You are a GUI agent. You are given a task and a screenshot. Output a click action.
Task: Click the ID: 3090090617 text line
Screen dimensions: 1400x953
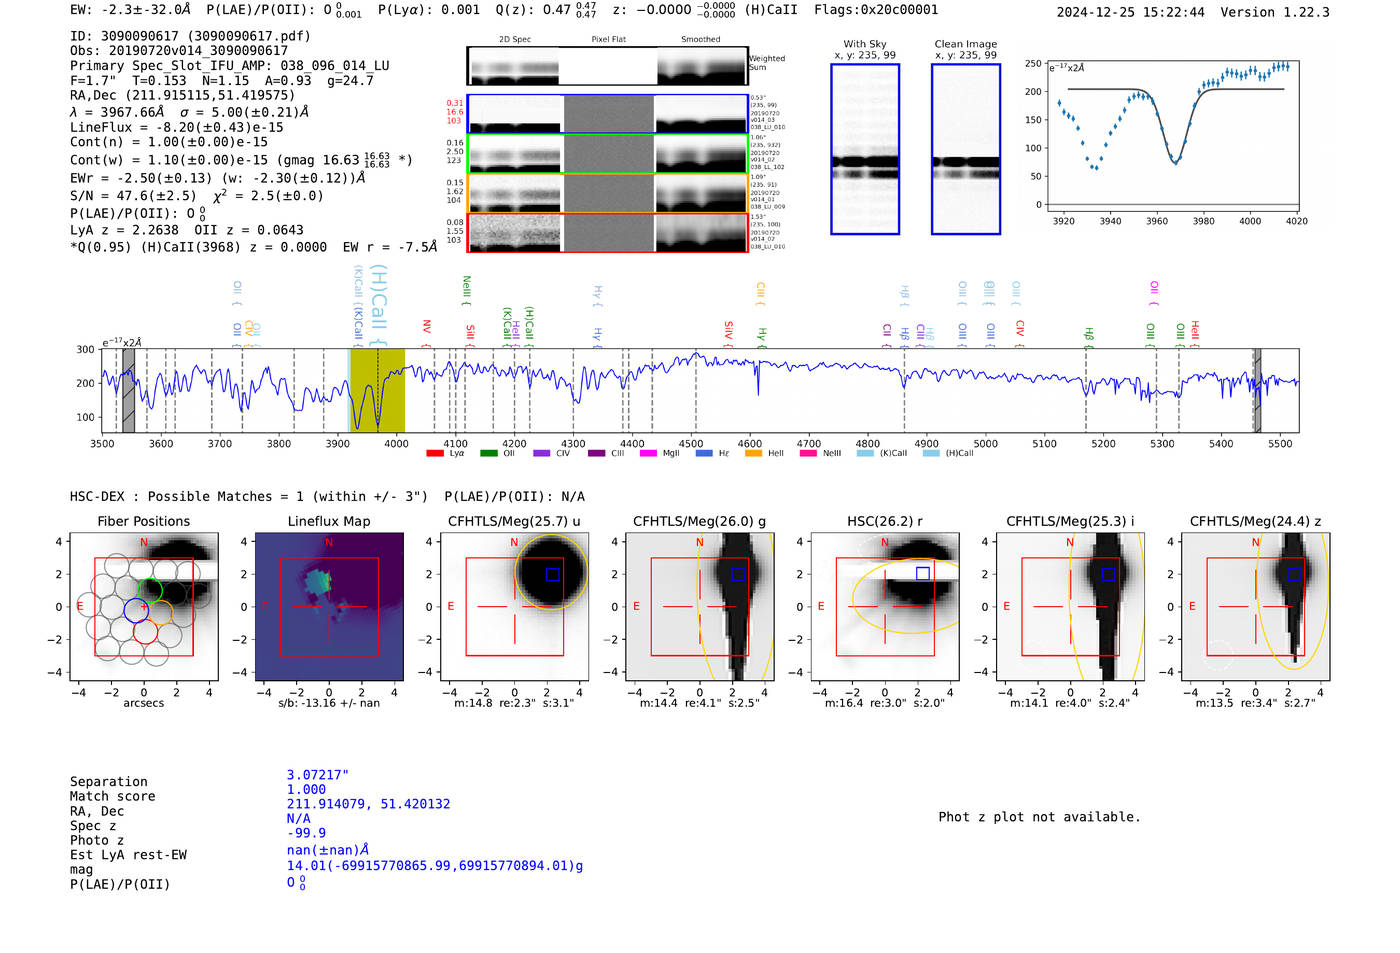coord(190,36)
